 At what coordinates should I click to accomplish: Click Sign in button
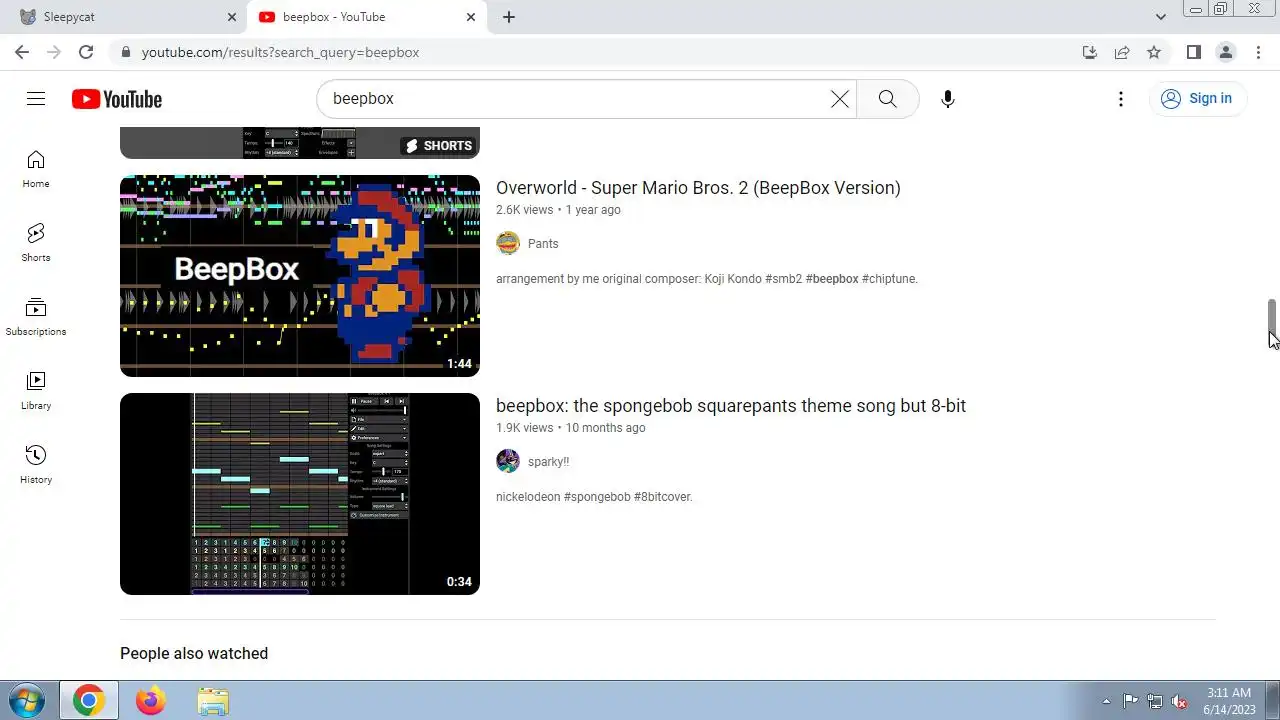[x=1197, y=98]
